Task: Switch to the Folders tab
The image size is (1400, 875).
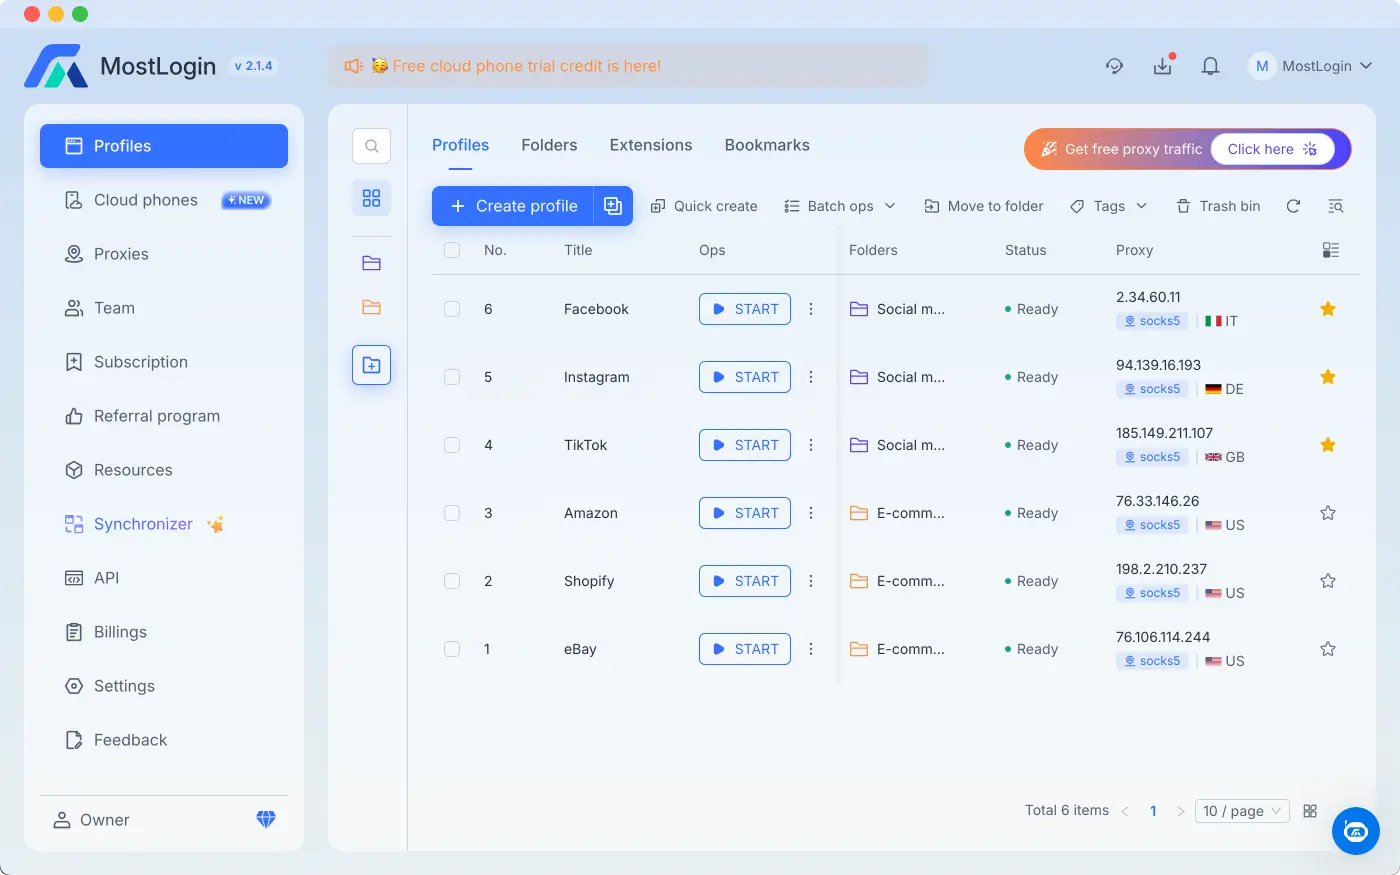Action: coord(549,145)
